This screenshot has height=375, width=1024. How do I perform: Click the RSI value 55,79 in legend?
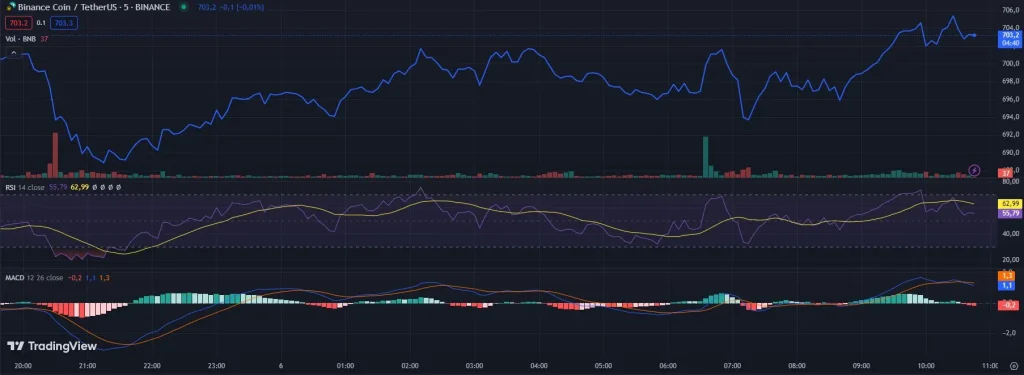(x=58, y=187)
